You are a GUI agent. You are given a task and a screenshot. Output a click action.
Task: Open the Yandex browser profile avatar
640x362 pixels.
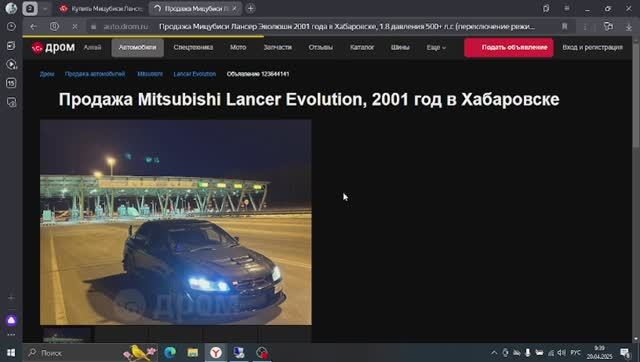(x=11, y=8)
